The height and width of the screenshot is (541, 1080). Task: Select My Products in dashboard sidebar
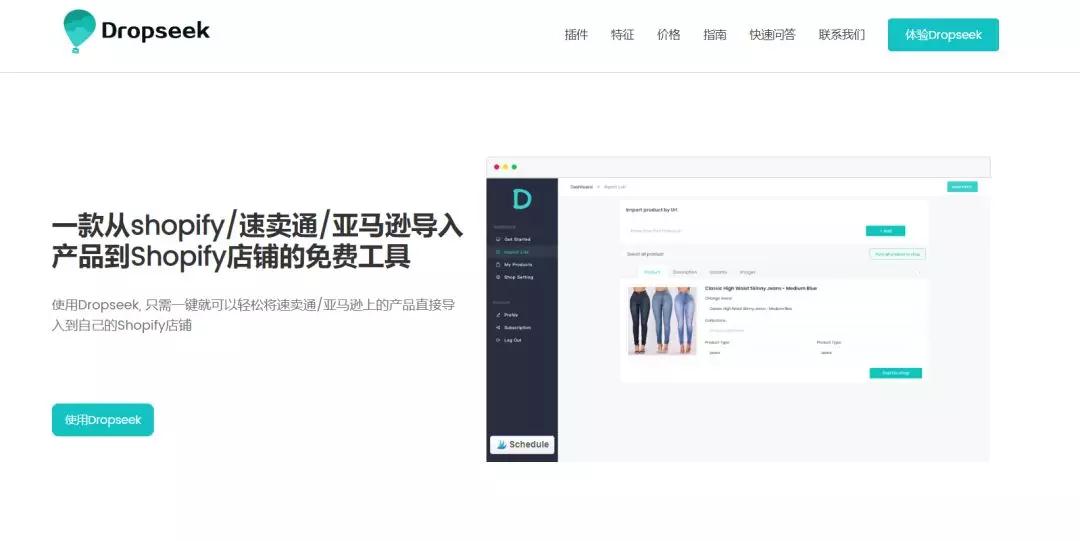click(x=514, y=265)
